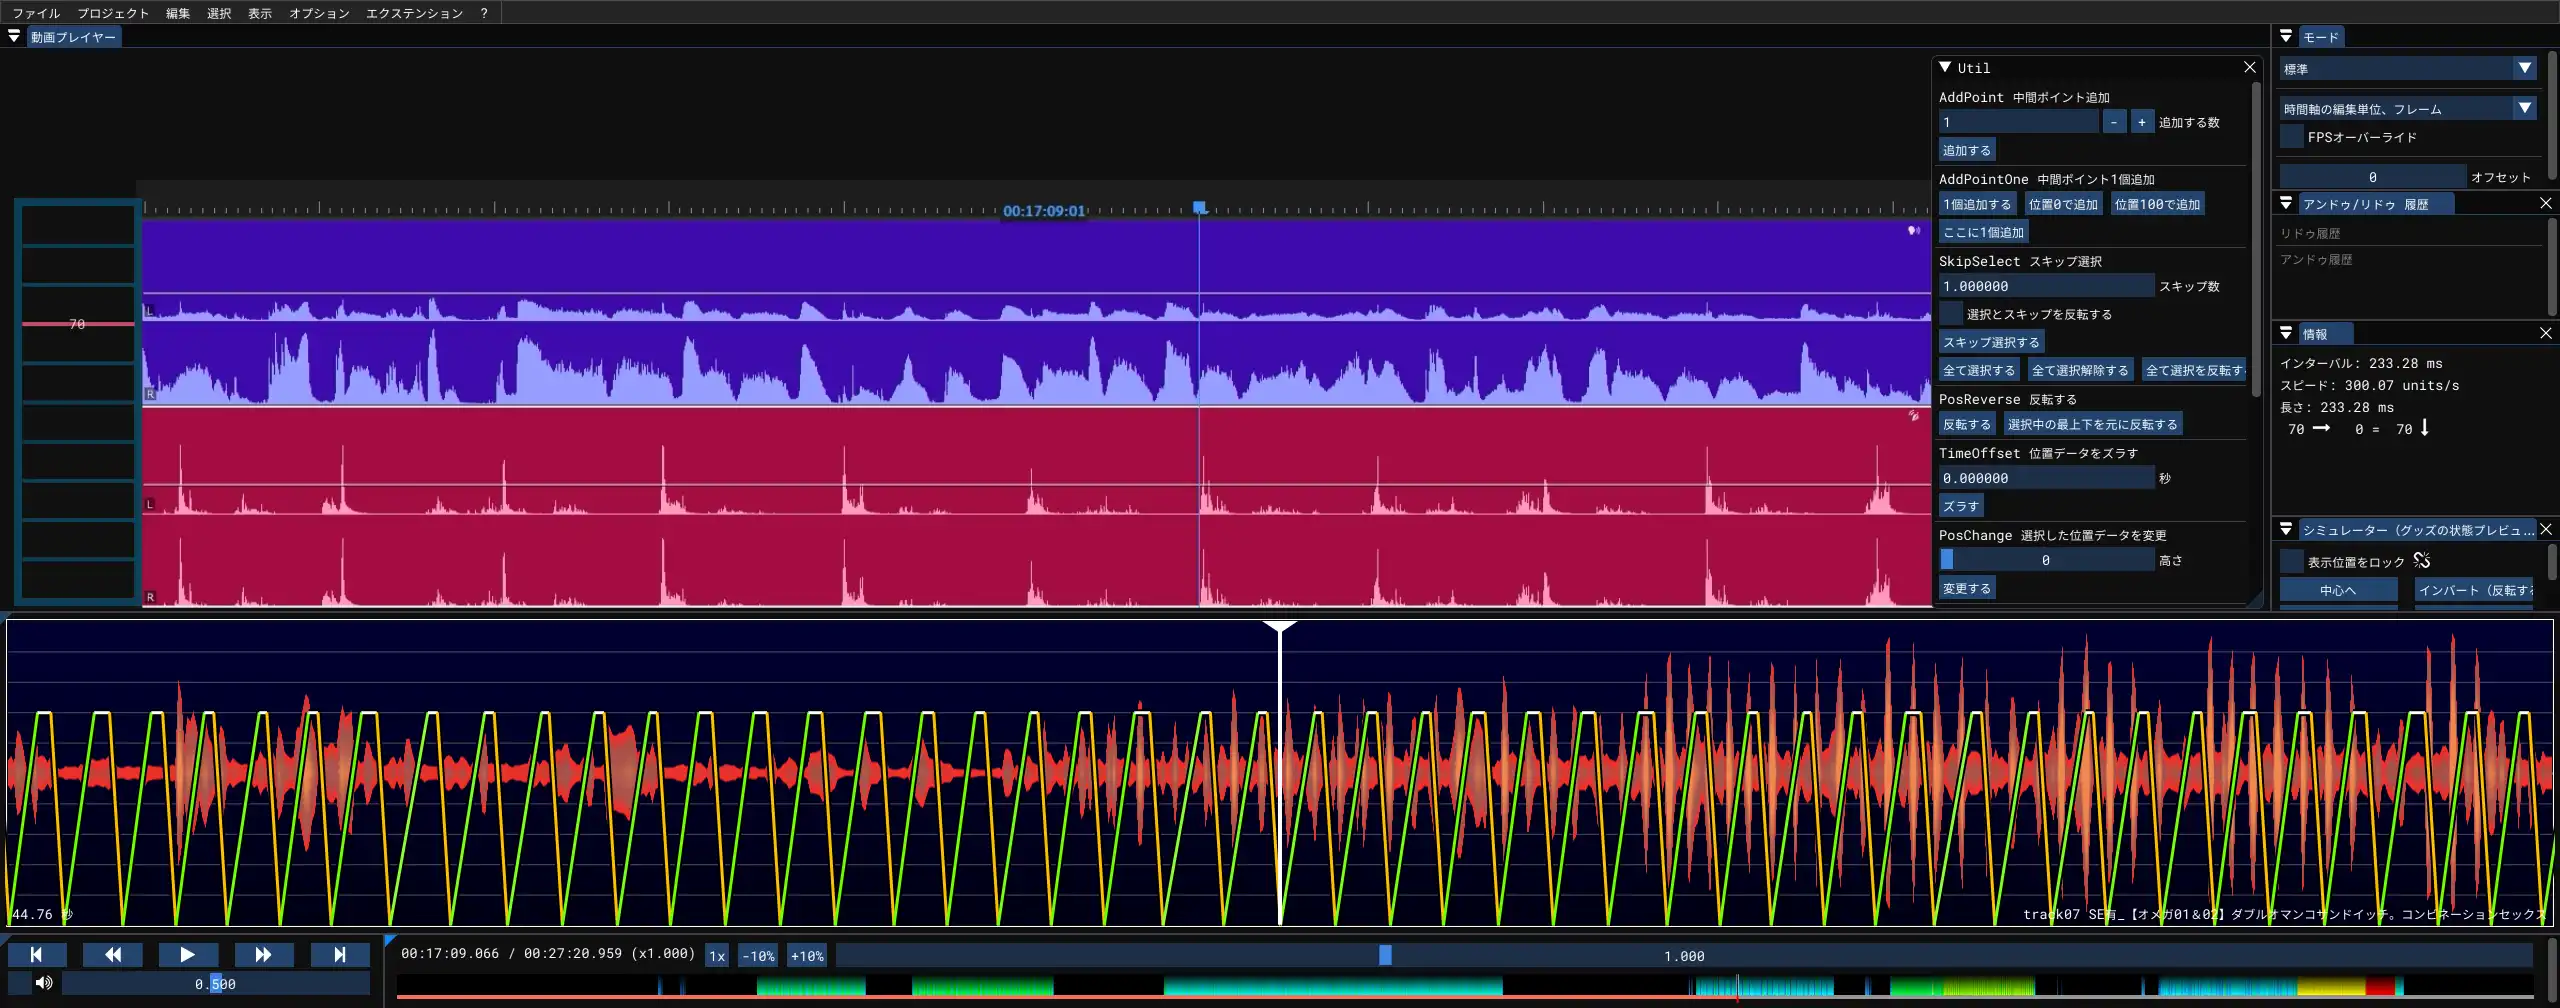The image size is (2560, 1008).
Task: Collapse the 情報 panel triangle
Action: tap(2286, 333)
